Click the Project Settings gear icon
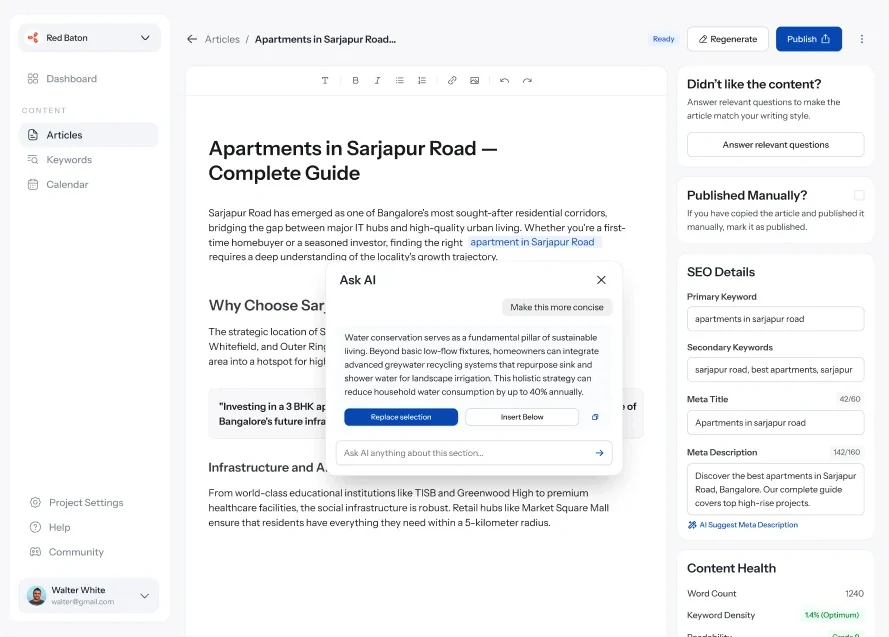Screen dimensions: 889x637 35,503
